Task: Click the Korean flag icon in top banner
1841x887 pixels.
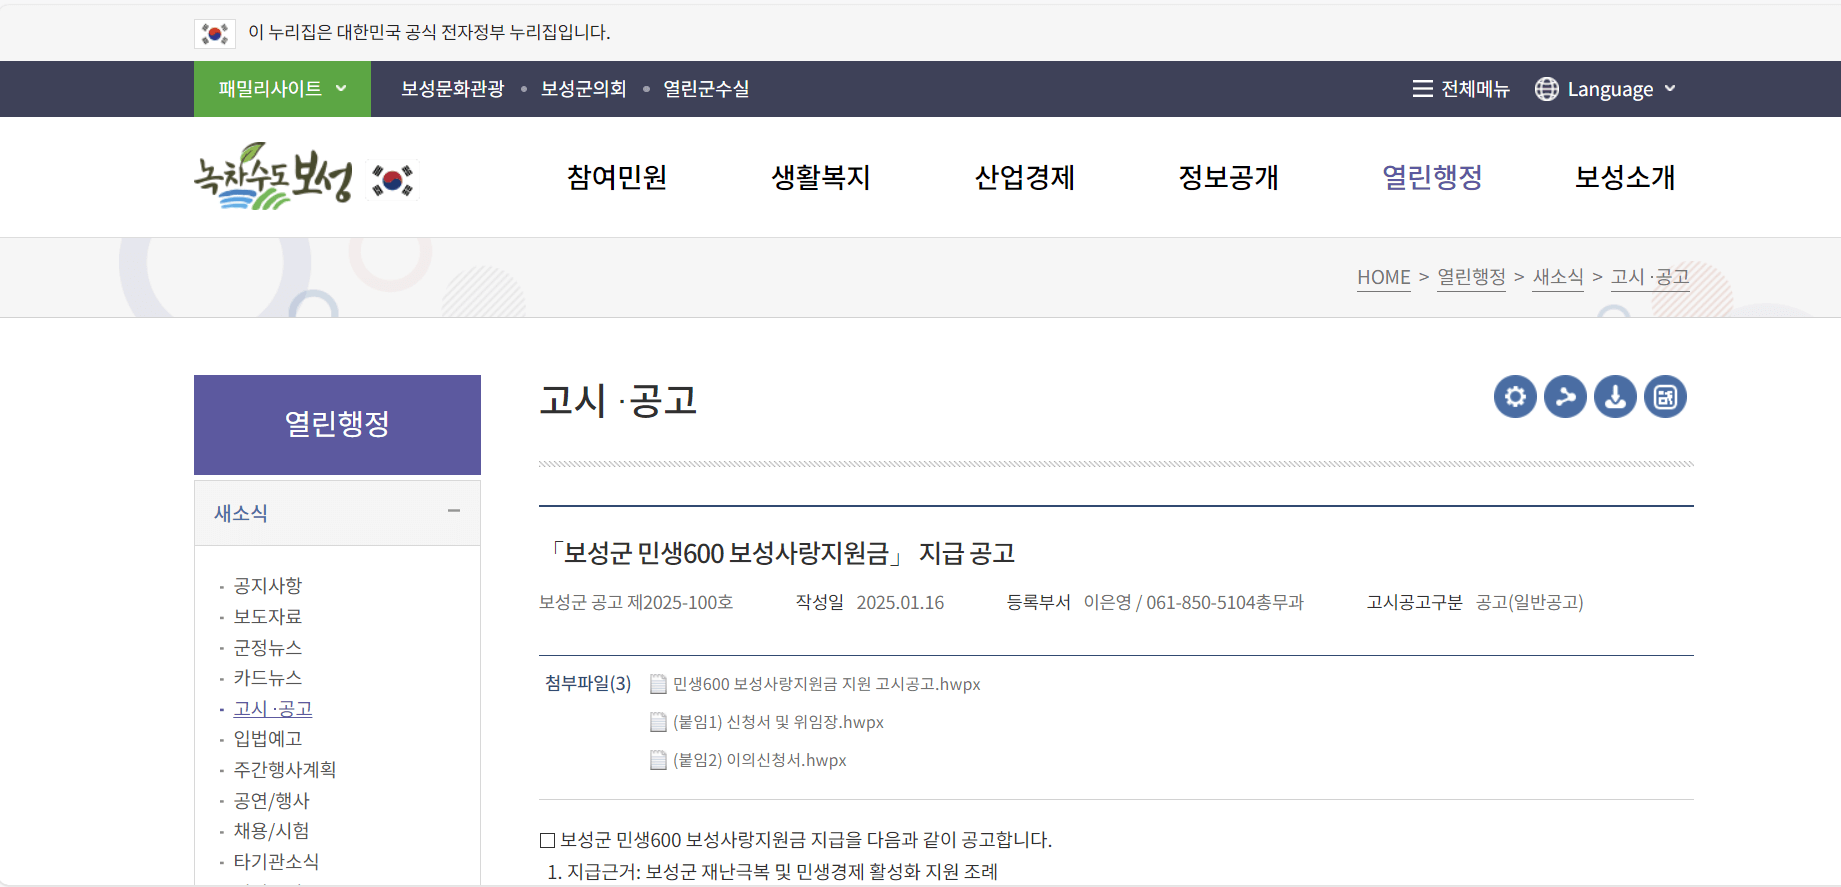Action: [215, 33]
